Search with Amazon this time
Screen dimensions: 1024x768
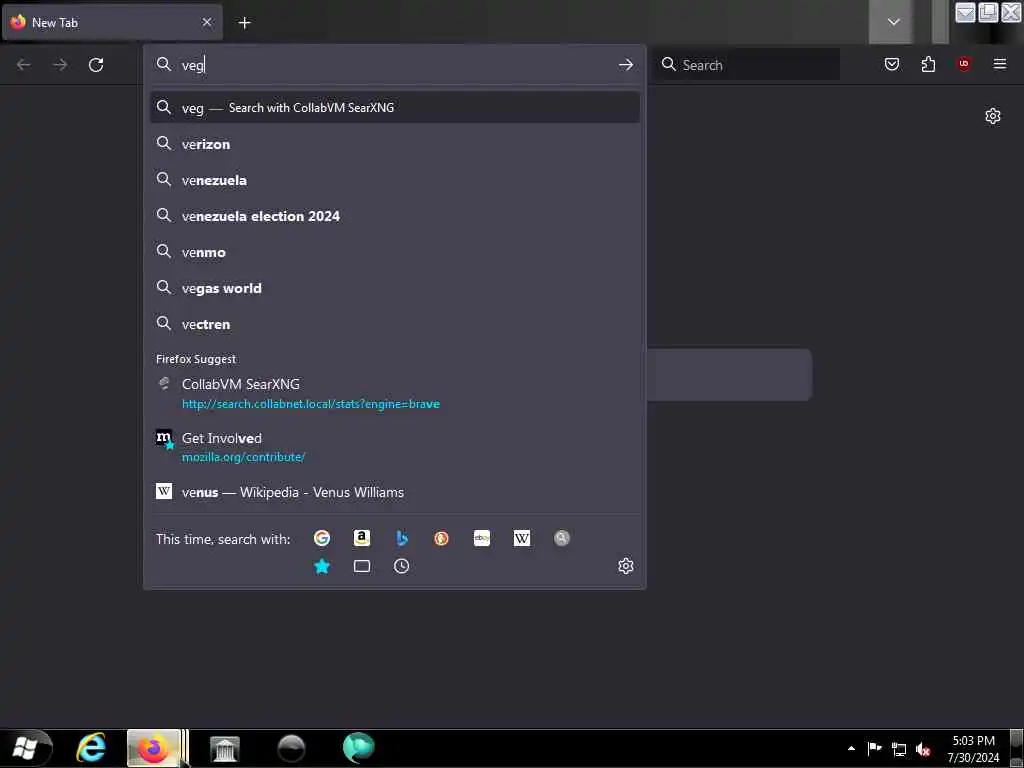coord(362,538)
